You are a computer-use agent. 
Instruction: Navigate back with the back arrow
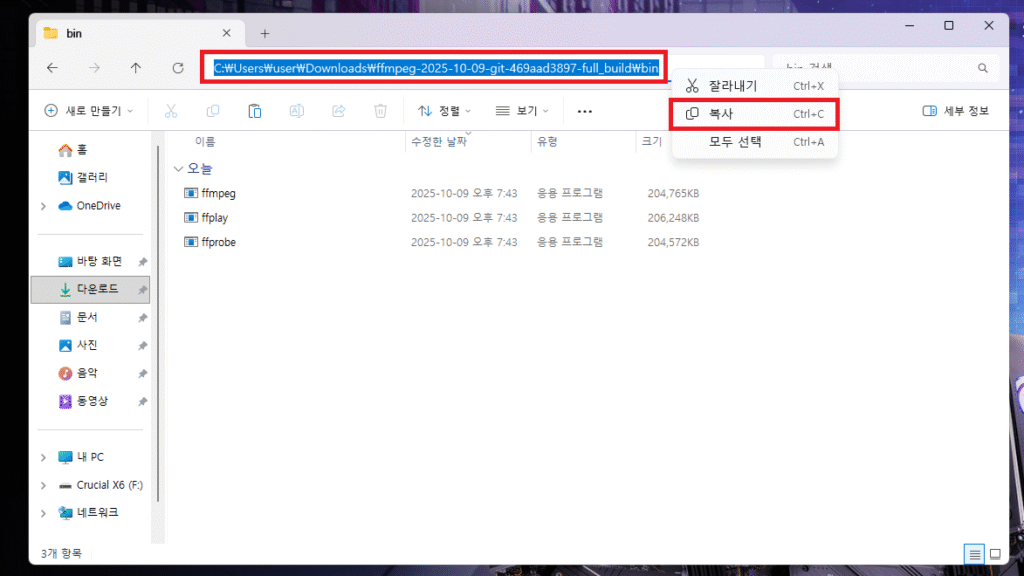(52, 68)
